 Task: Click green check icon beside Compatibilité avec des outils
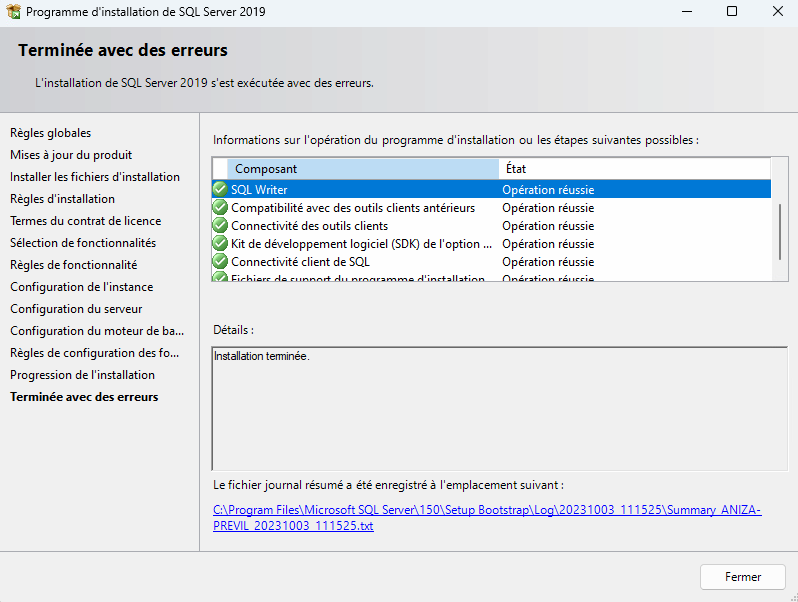coord(220,207)
